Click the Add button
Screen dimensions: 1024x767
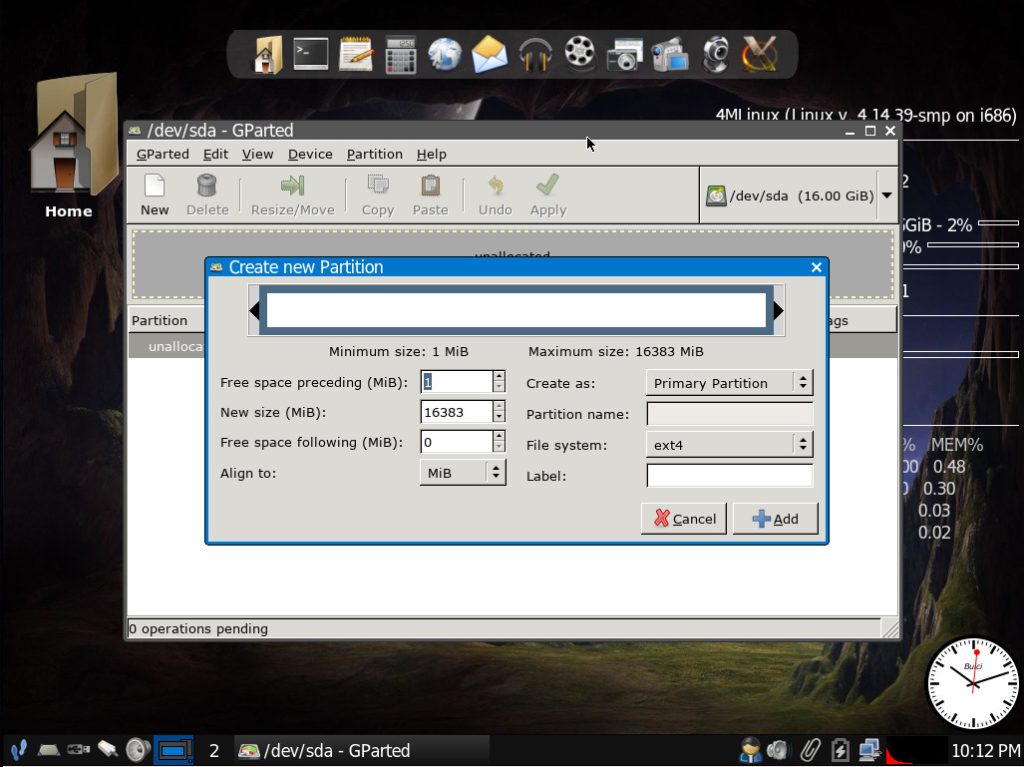tap(775, 519)
